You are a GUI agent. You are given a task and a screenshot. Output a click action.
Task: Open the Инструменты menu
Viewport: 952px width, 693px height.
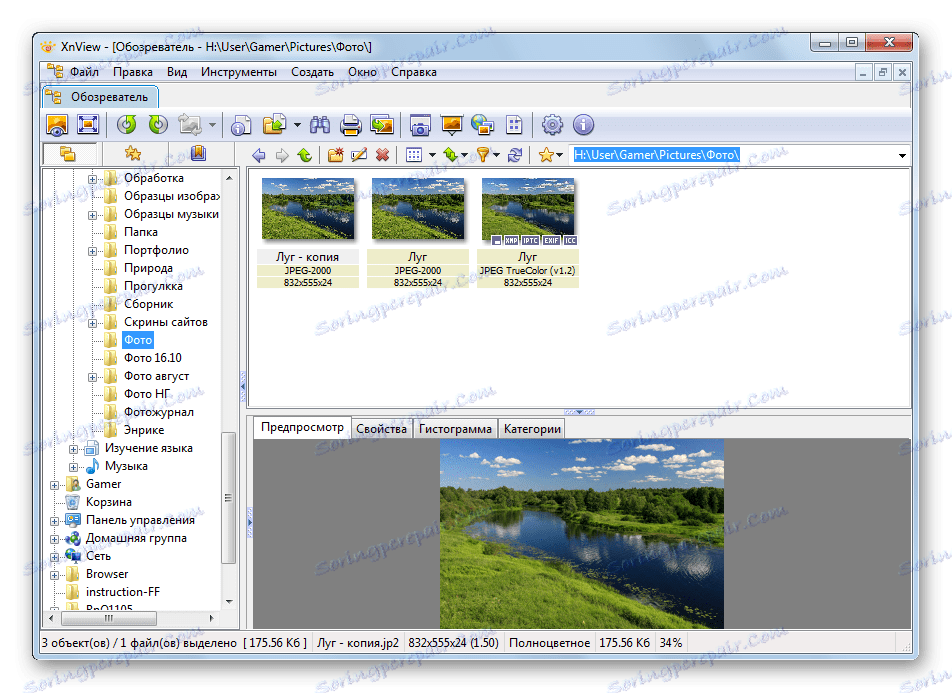pyautogui.click(x=238, y=72)
